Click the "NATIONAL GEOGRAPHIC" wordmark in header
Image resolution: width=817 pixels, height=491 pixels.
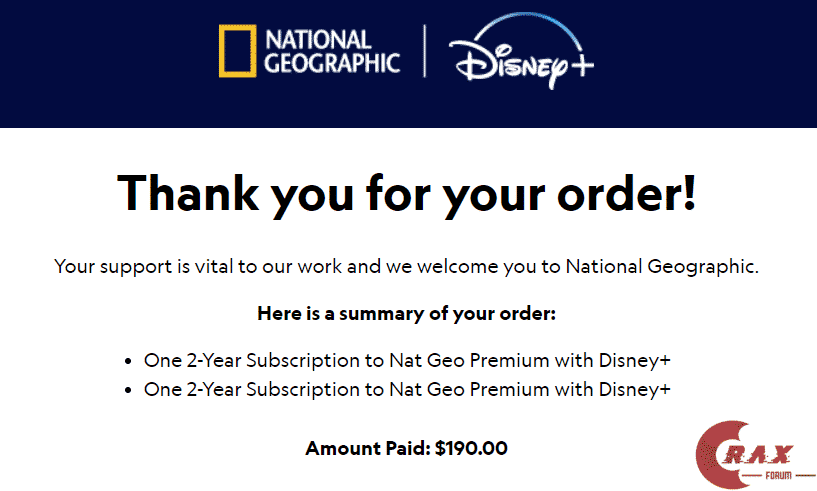[x=332, y=52]
